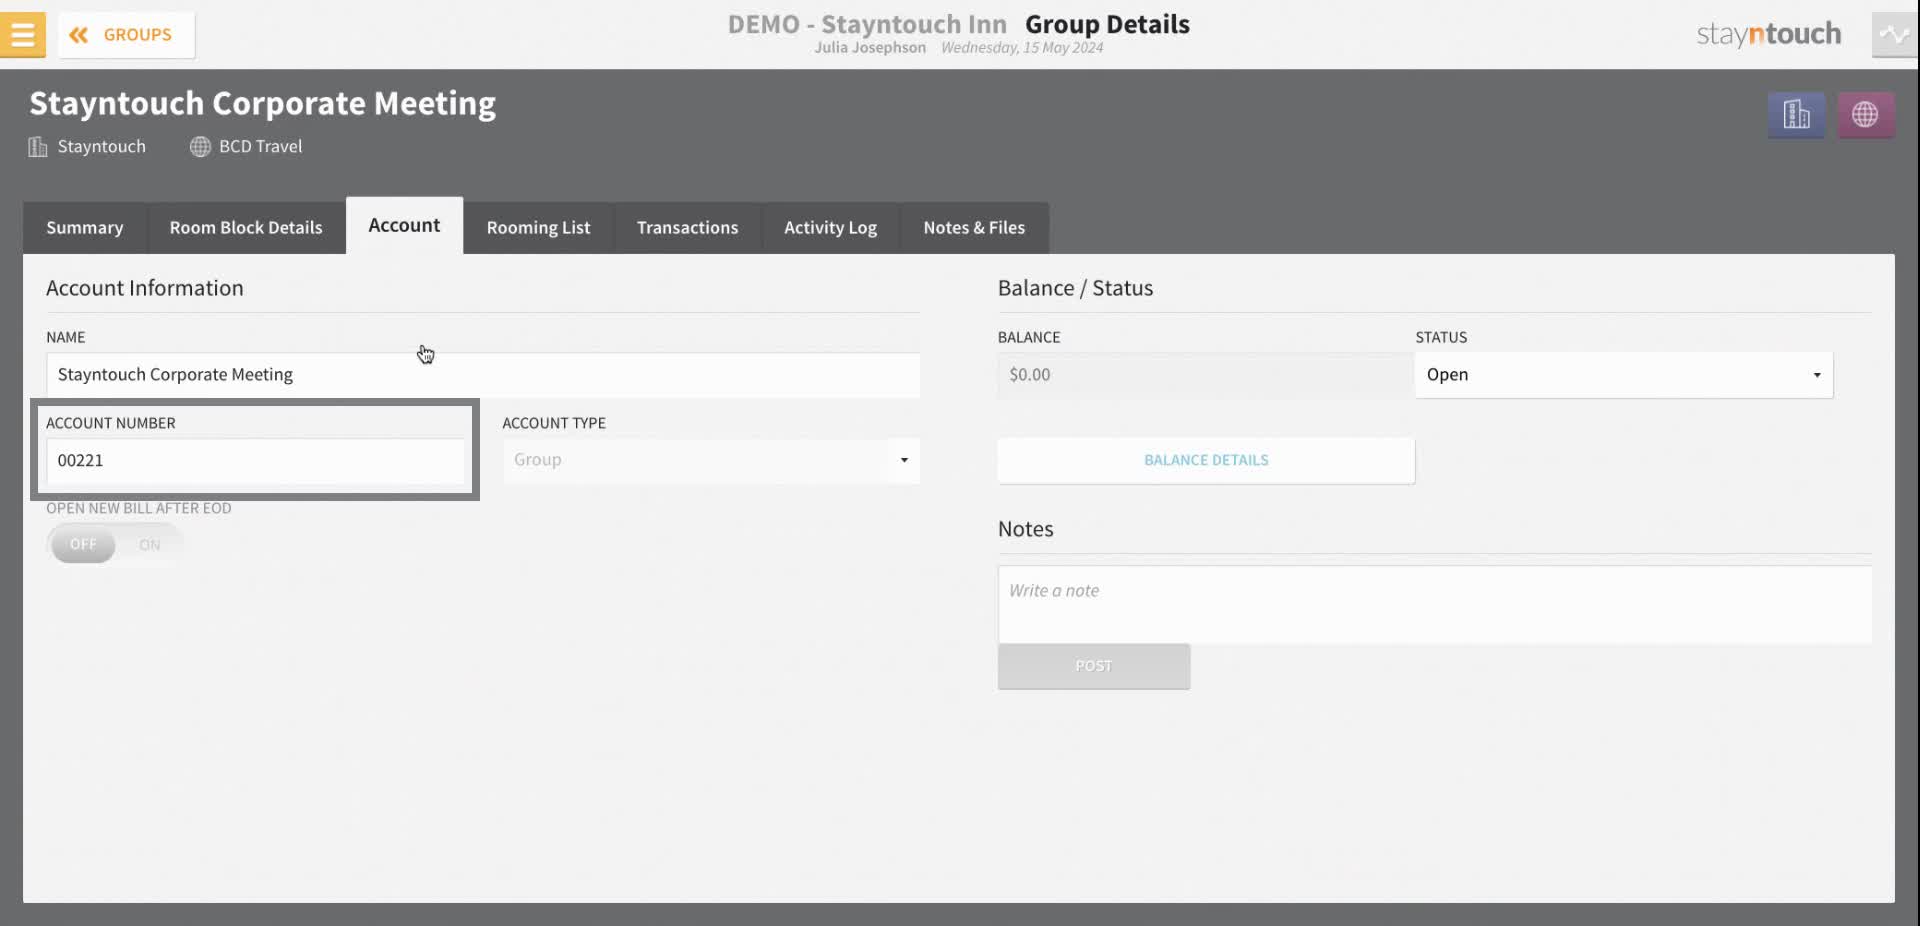Screen dimensions: 1920x926
Task: Click the Group Details page title
Action: [x=1107, y=24]
